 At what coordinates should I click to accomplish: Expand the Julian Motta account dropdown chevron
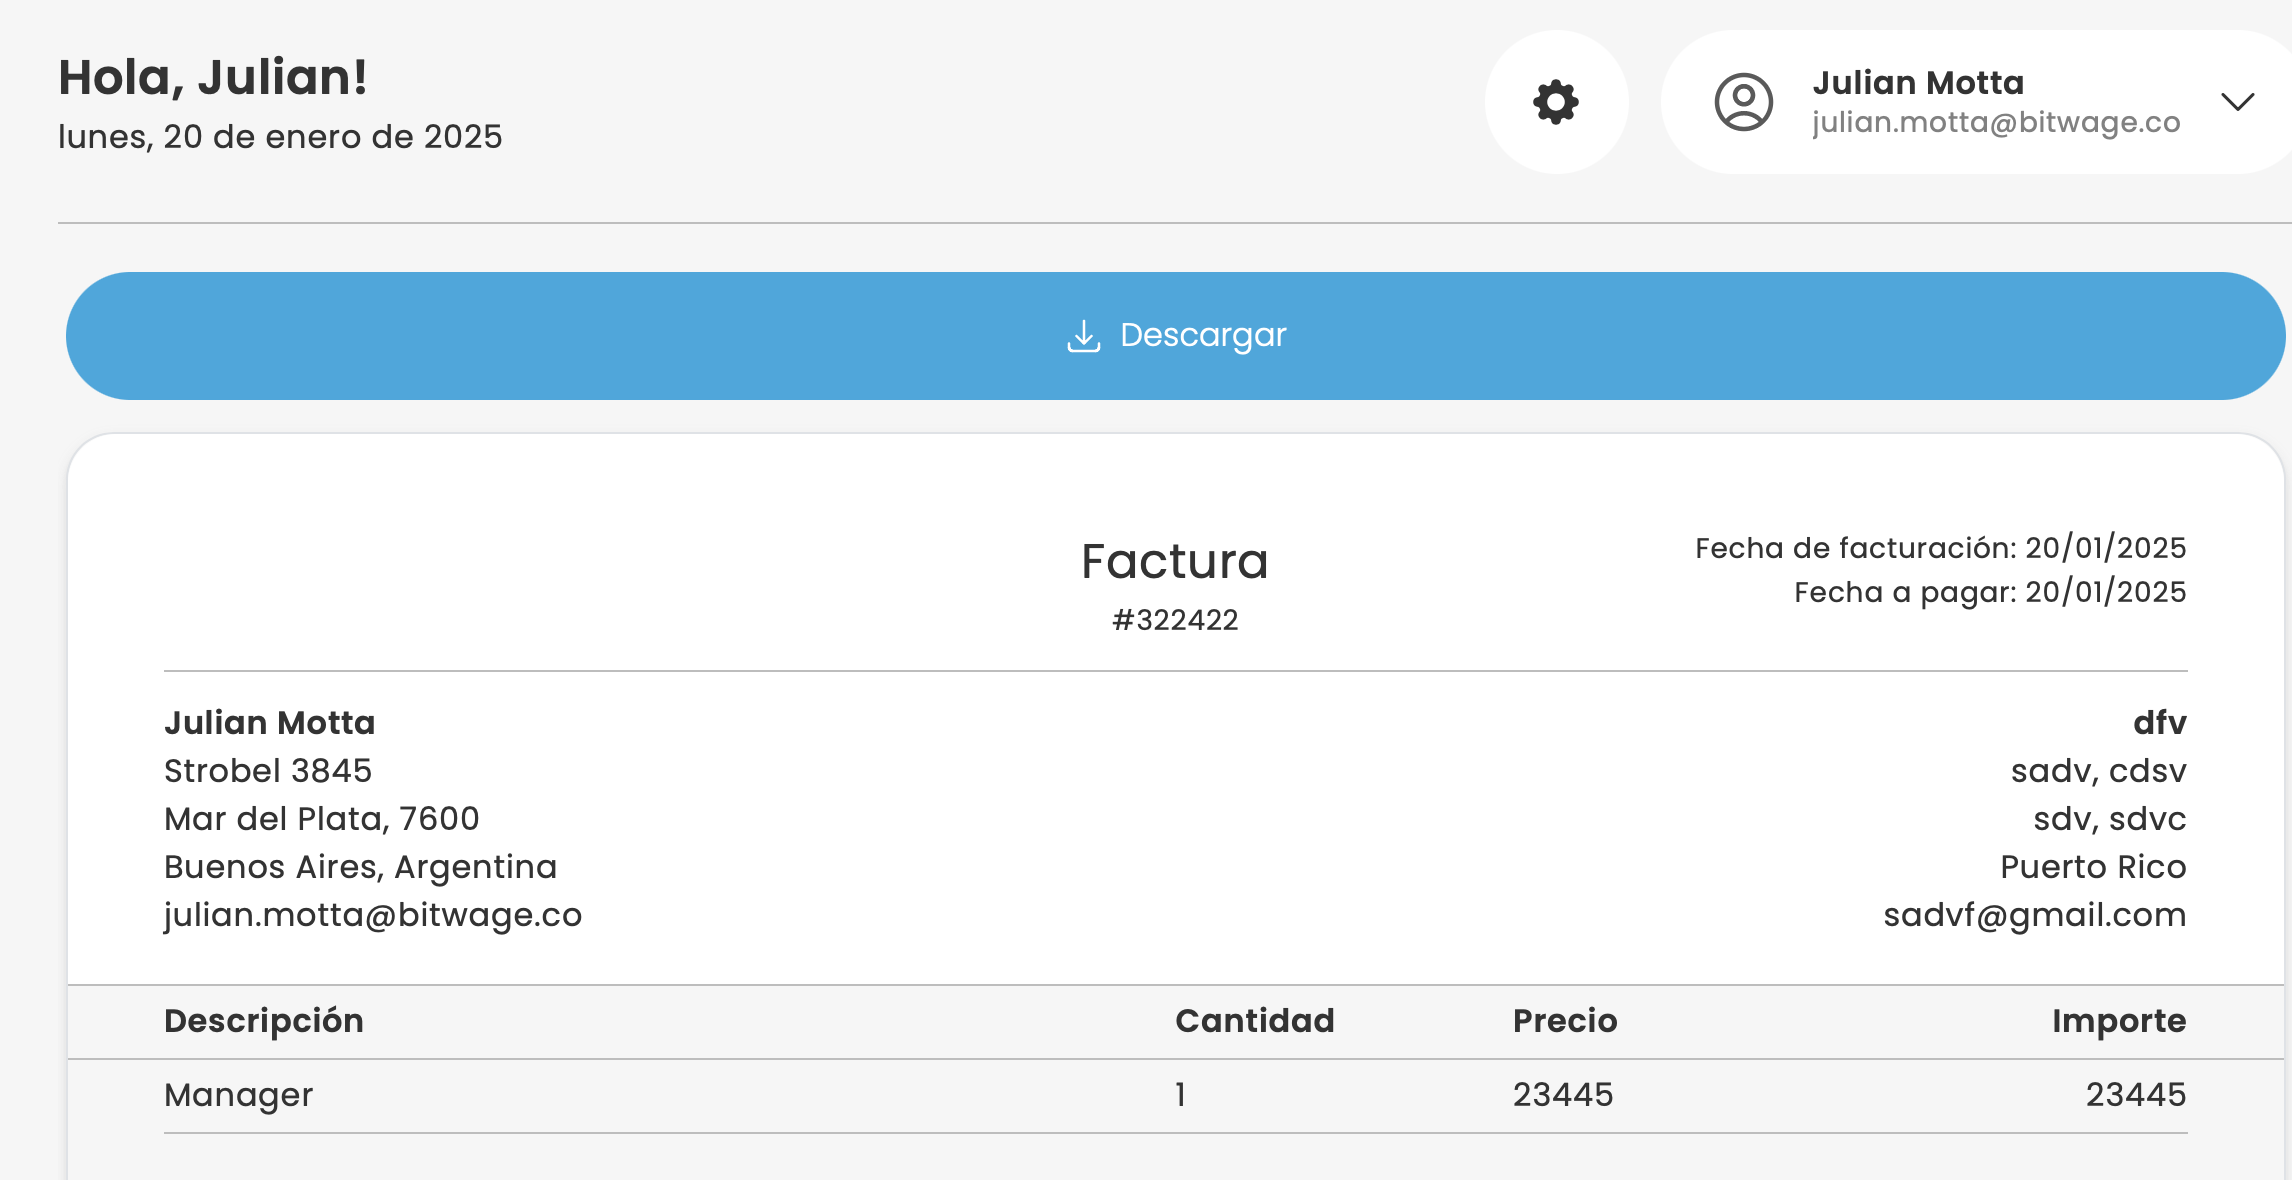pyautogui.click(x=2237, y=102)
